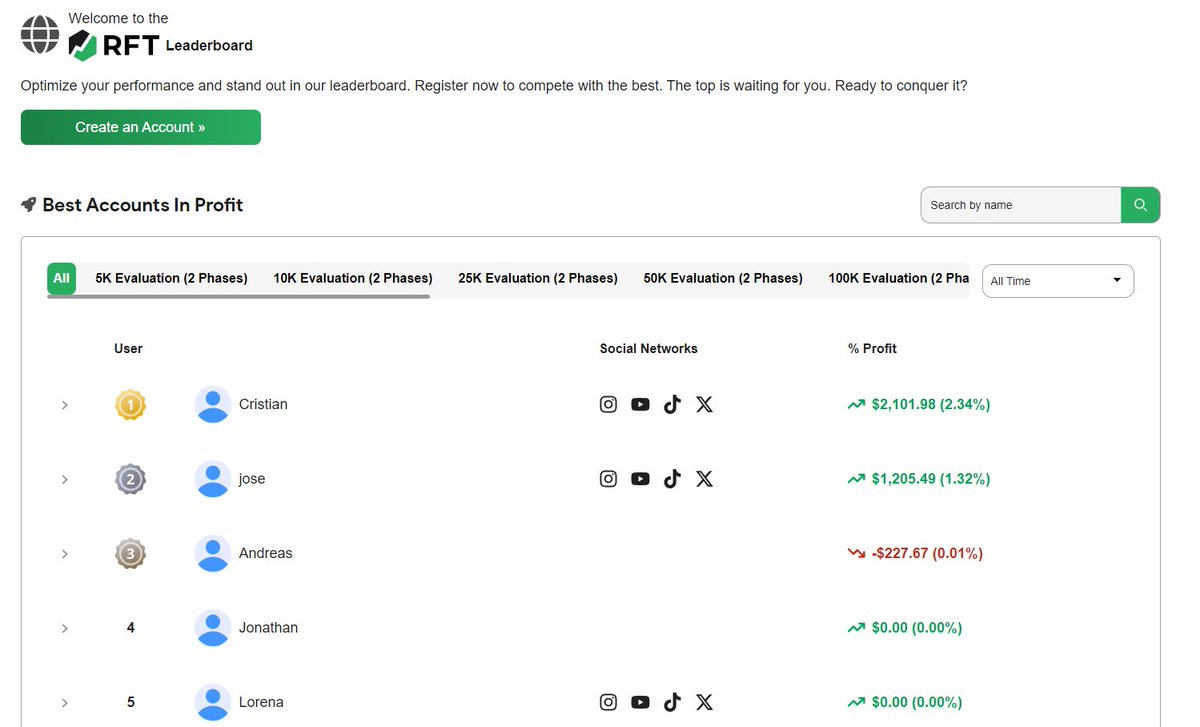Click the name Cristian
This screenshot has height=727, width=1200.
coord(263,404)
